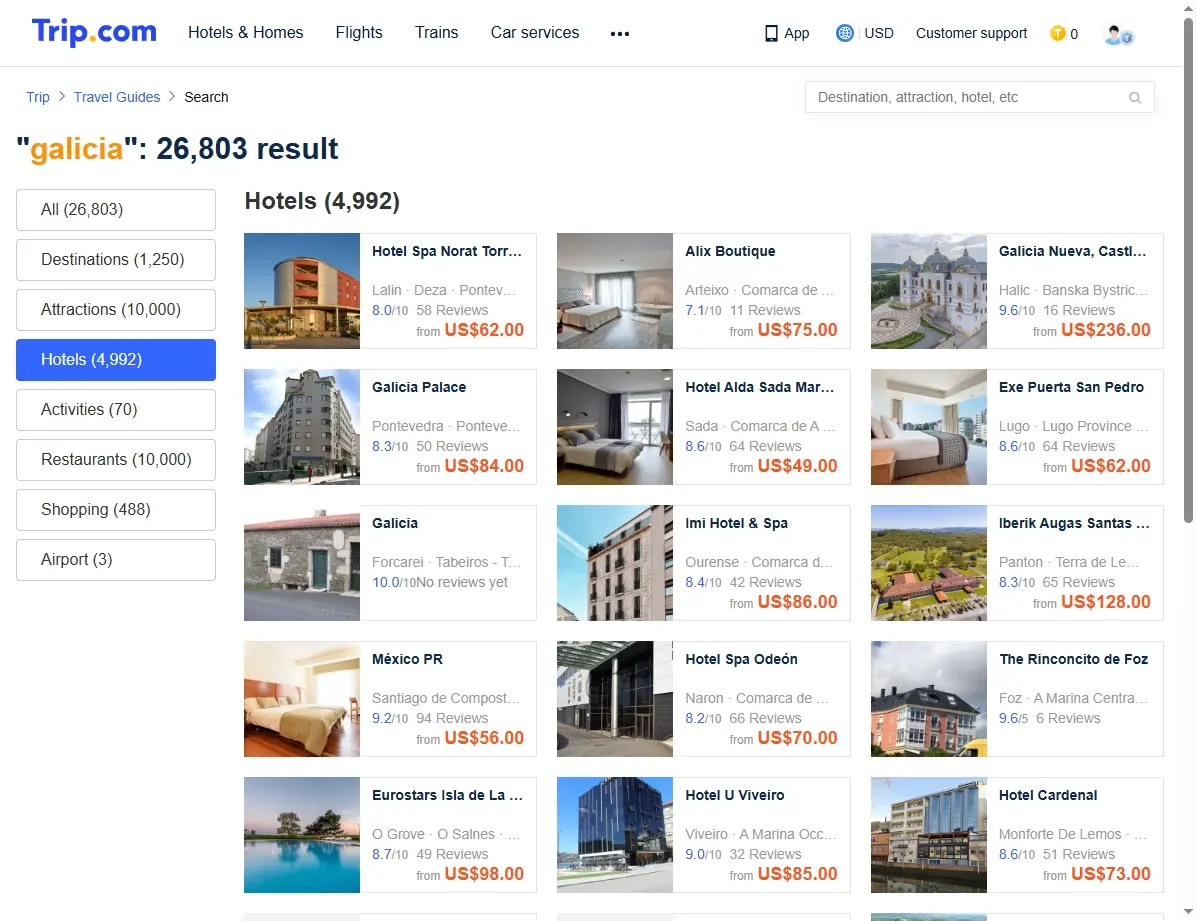Click the US$56.00 price

click(x=484, y=738)
